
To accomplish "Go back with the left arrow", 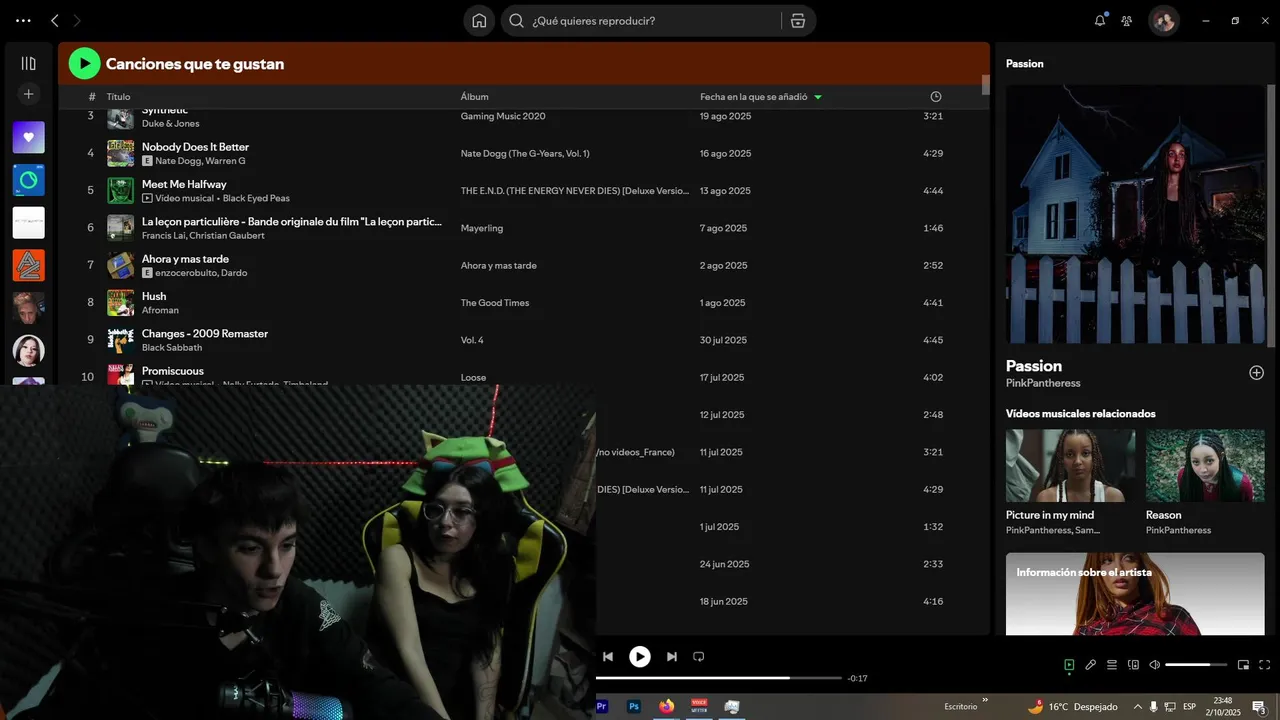I will [x=55, y=20].
